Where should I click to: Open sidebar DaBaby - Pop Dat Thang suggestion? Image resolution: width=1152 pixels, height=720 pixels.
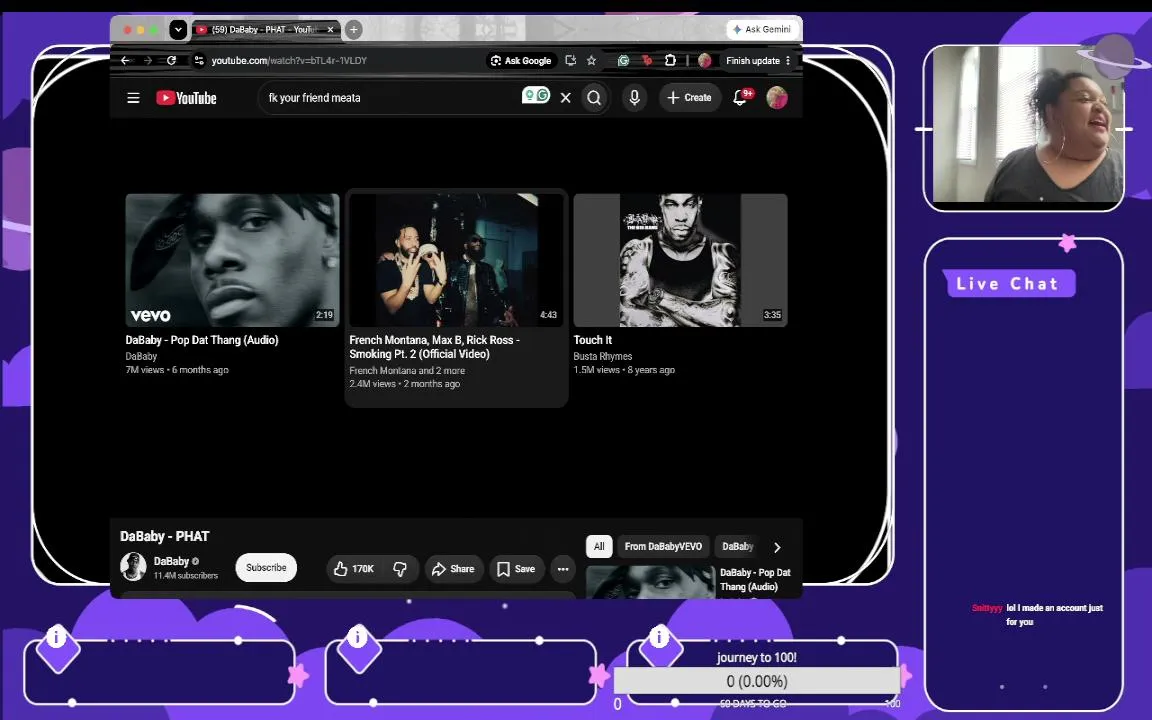[x=688, y=581]
